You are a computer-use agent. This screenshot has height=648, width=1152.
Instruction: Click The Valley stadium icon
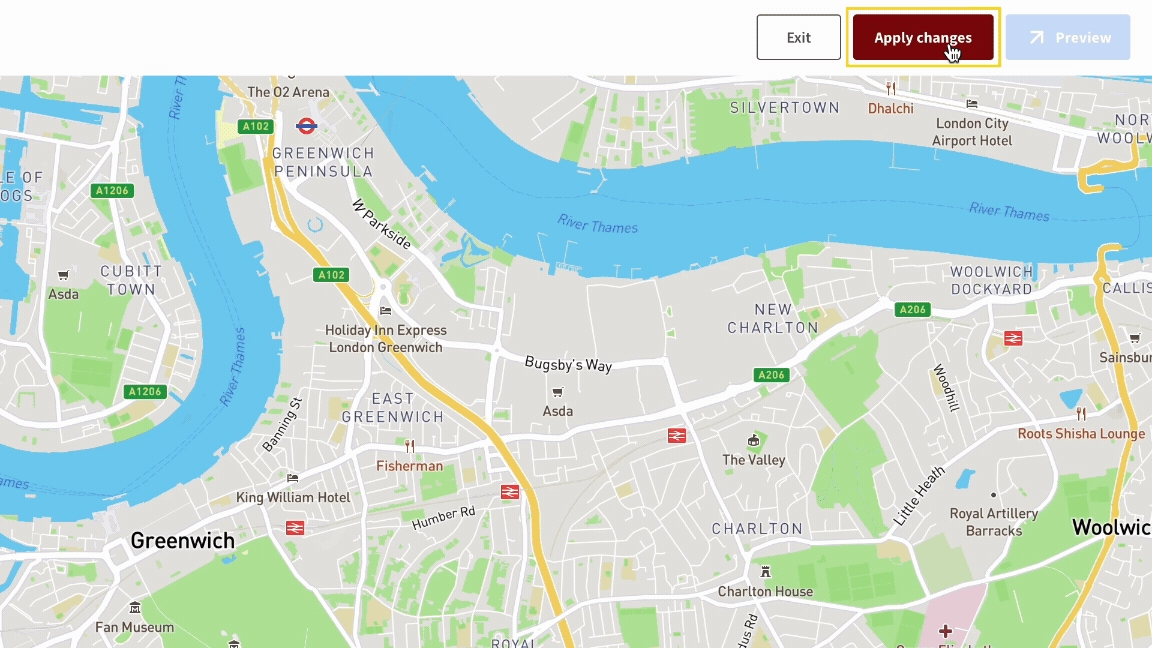point(753,441)
